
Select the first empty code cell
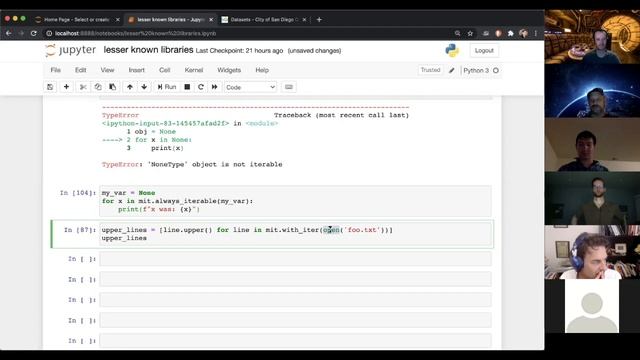(296, 259)
